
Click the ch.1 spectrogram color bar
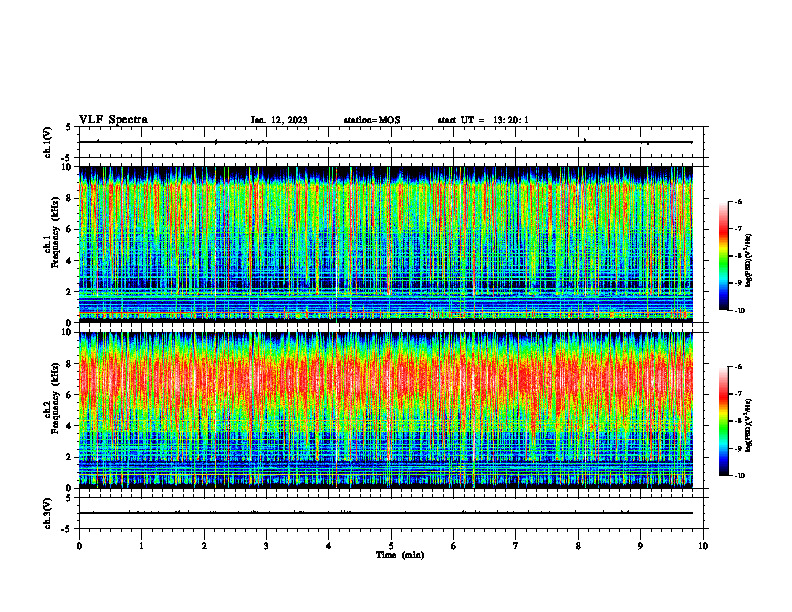[x=724, y=256]
